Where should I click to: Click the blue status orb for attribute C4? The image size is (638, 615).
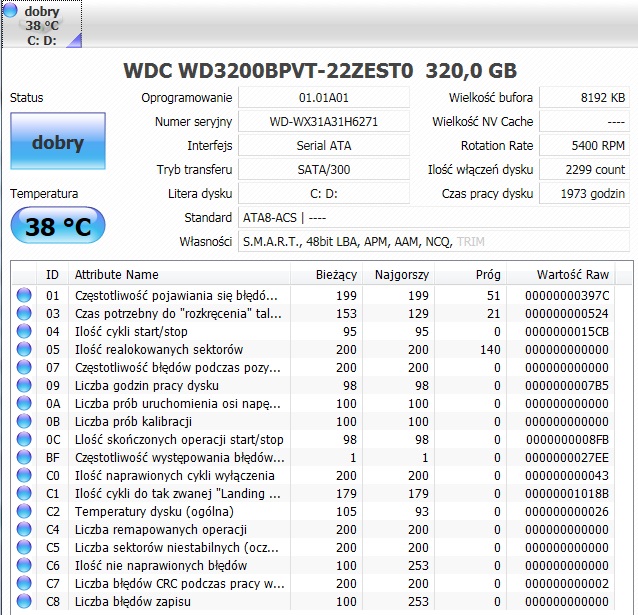(24, 529)
